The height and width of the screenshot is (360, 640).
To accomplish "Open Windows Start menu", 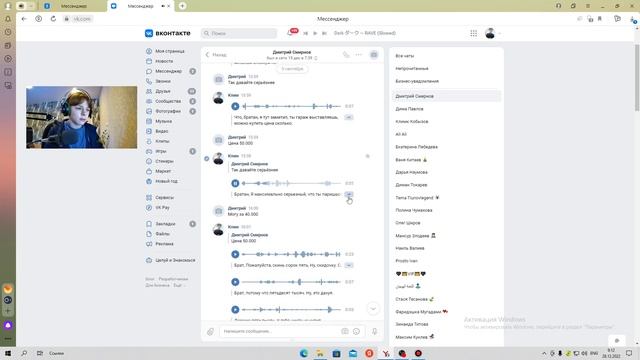I will click(x=8, y=353).
